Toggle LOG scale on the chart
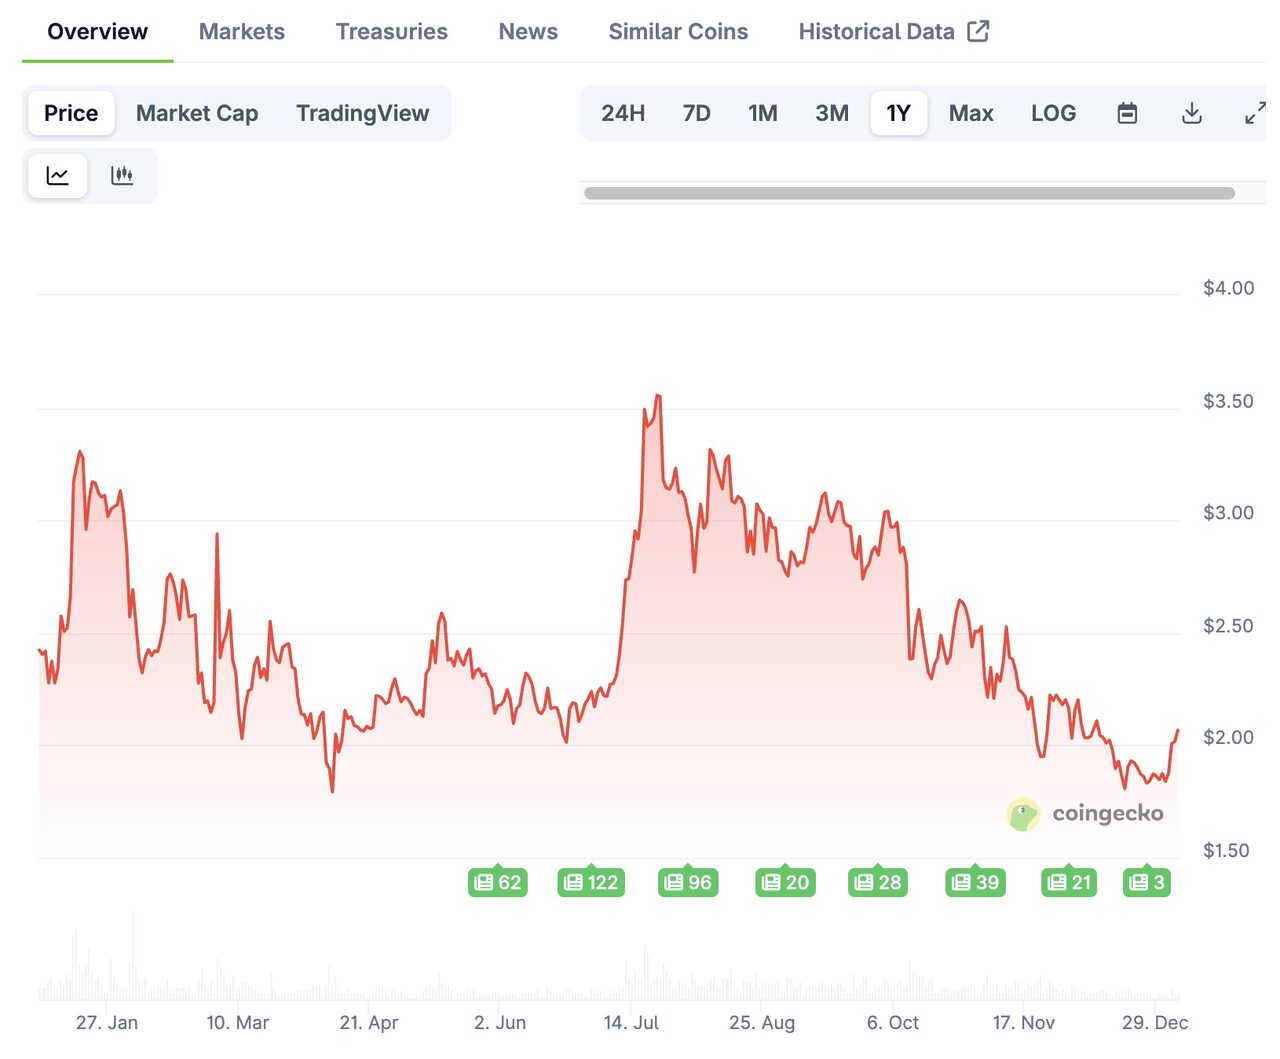The image size is (1280, 1059). (x=1053, y=113)
